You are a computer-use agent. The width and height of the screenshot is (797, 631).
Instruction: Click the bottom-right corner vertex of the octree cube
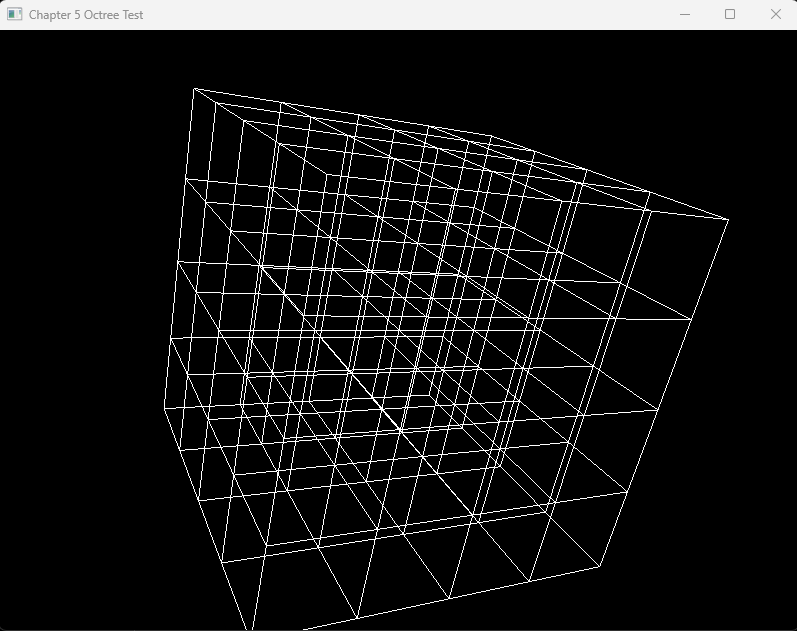click(599, 567)
